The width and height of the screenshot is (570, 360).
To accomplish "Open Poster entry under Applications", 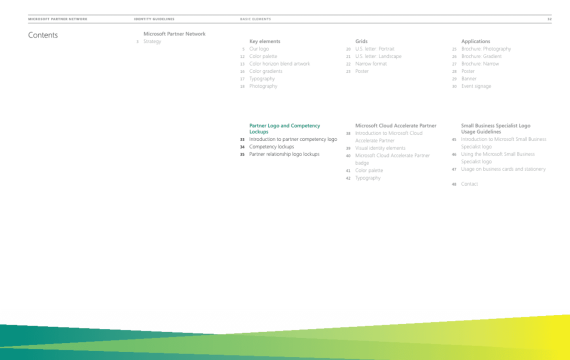I will pyautogui.click(x=468, y=71).
